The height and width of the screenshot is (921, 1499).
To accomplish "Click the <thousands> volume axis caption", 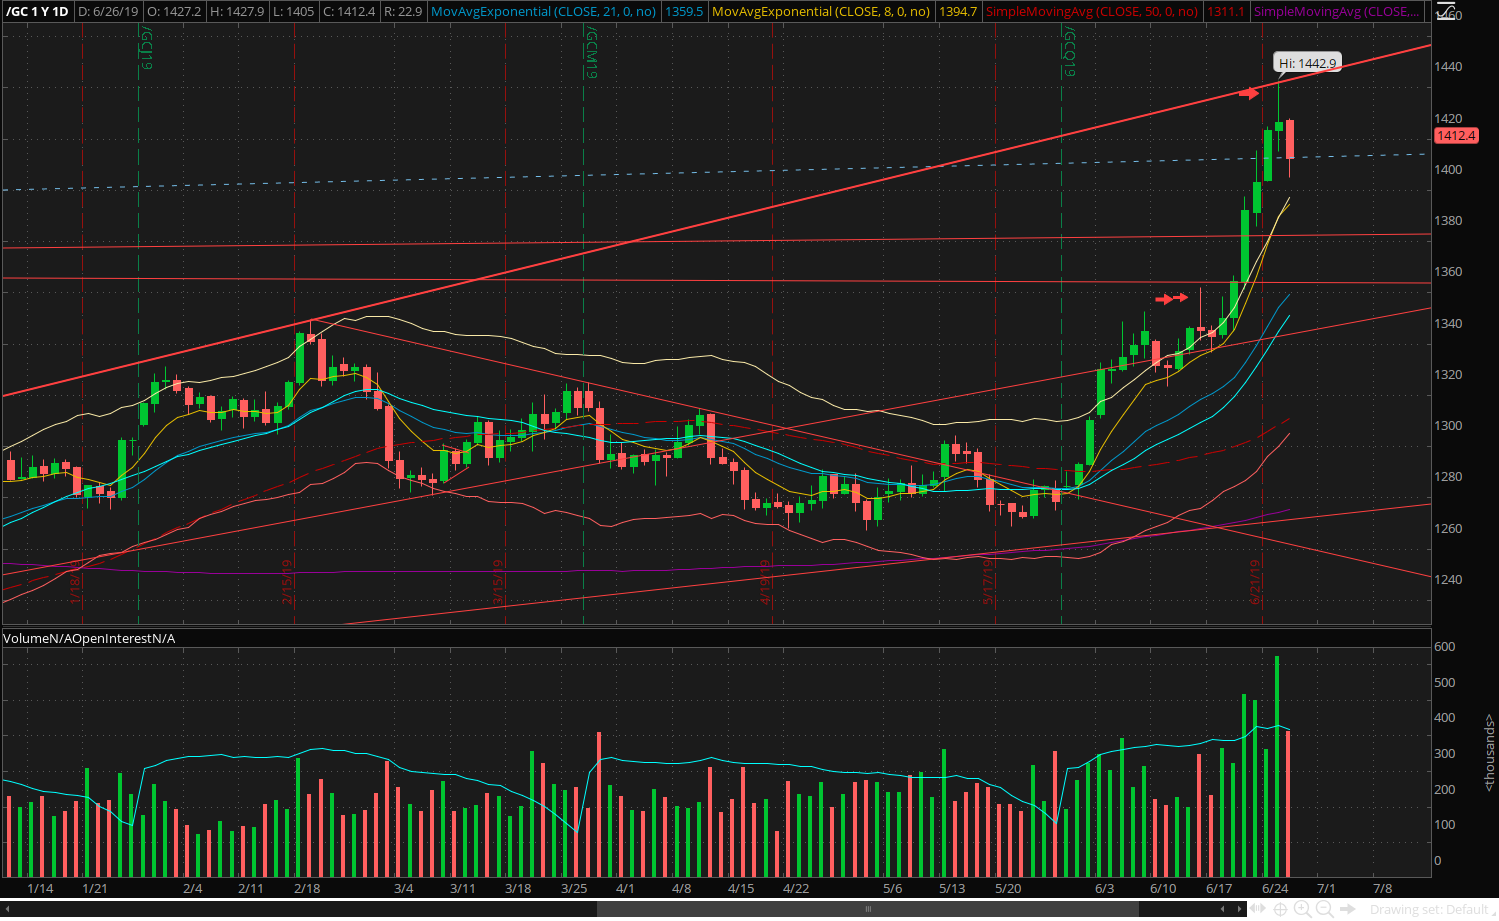I will pyautogui.click(x=1489, y=752).
